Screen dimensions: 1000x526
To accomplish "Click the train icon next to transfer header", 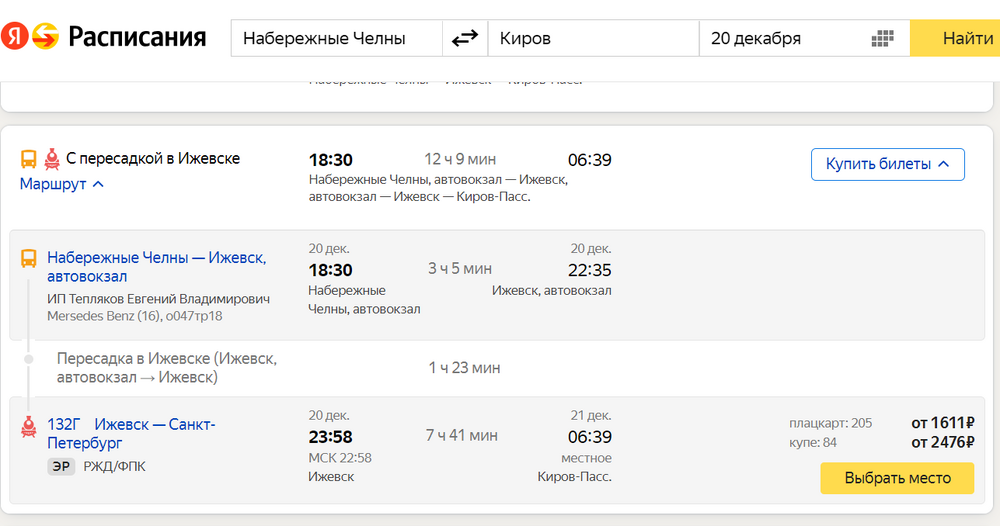I will 52,159.
